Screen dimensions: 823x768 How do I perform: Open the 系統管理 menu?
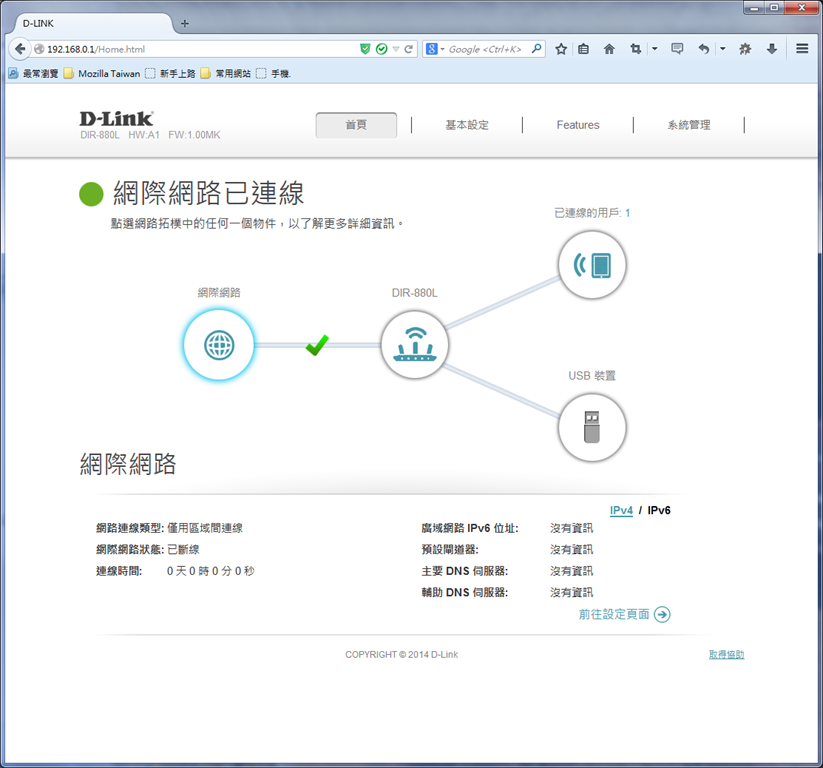coord(689,125)
